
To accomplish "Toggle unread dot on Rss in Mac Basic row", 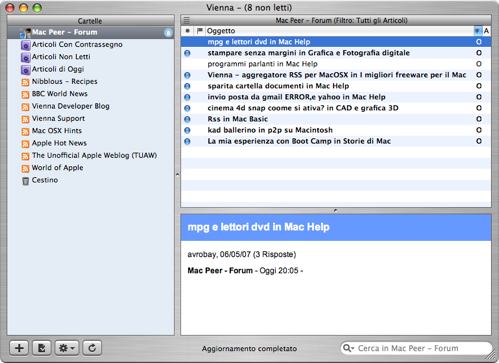I will click(187, 119).
